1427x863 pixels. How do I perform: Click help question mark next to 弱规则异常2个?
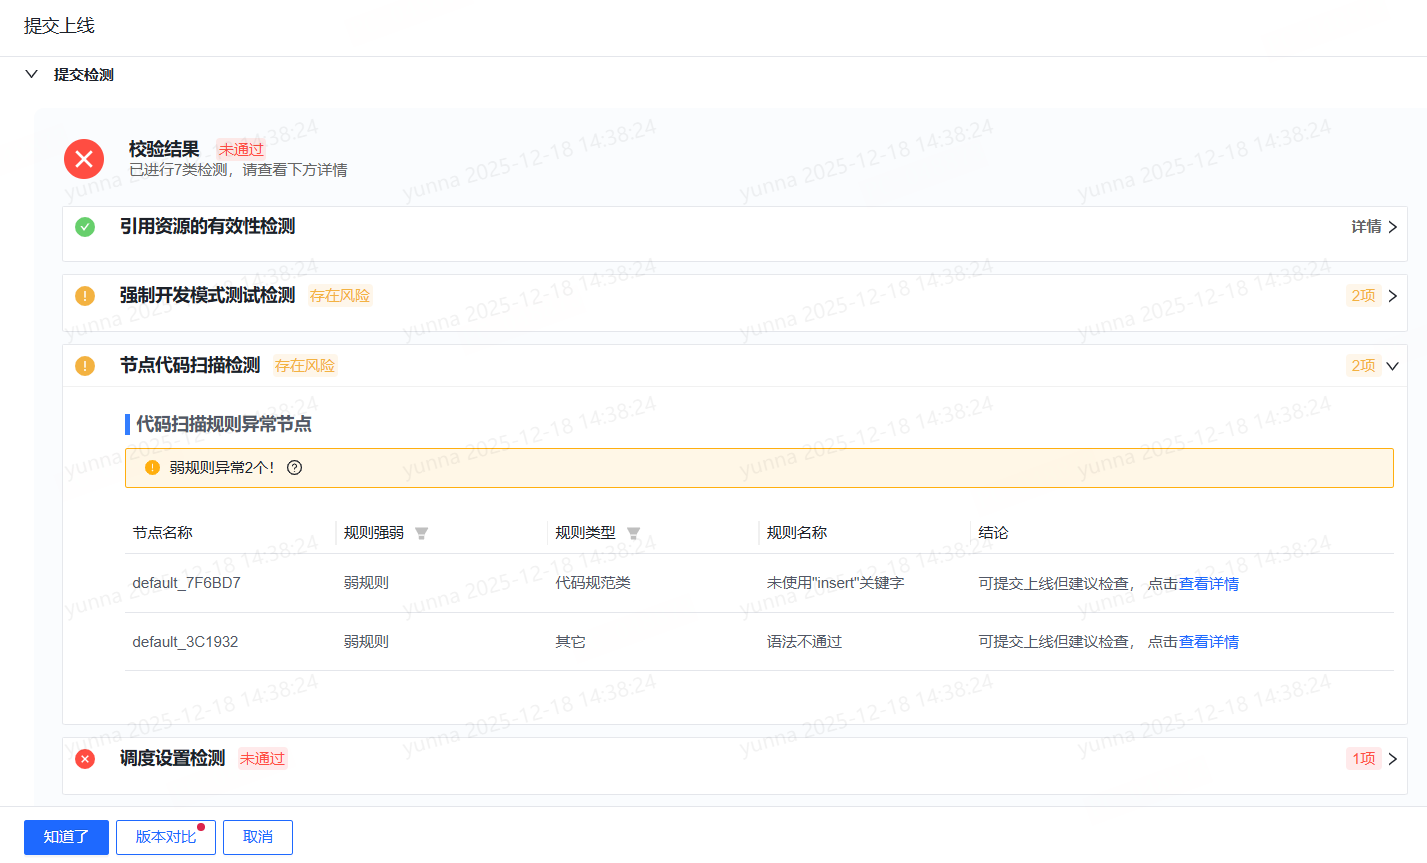coord(294,467)
